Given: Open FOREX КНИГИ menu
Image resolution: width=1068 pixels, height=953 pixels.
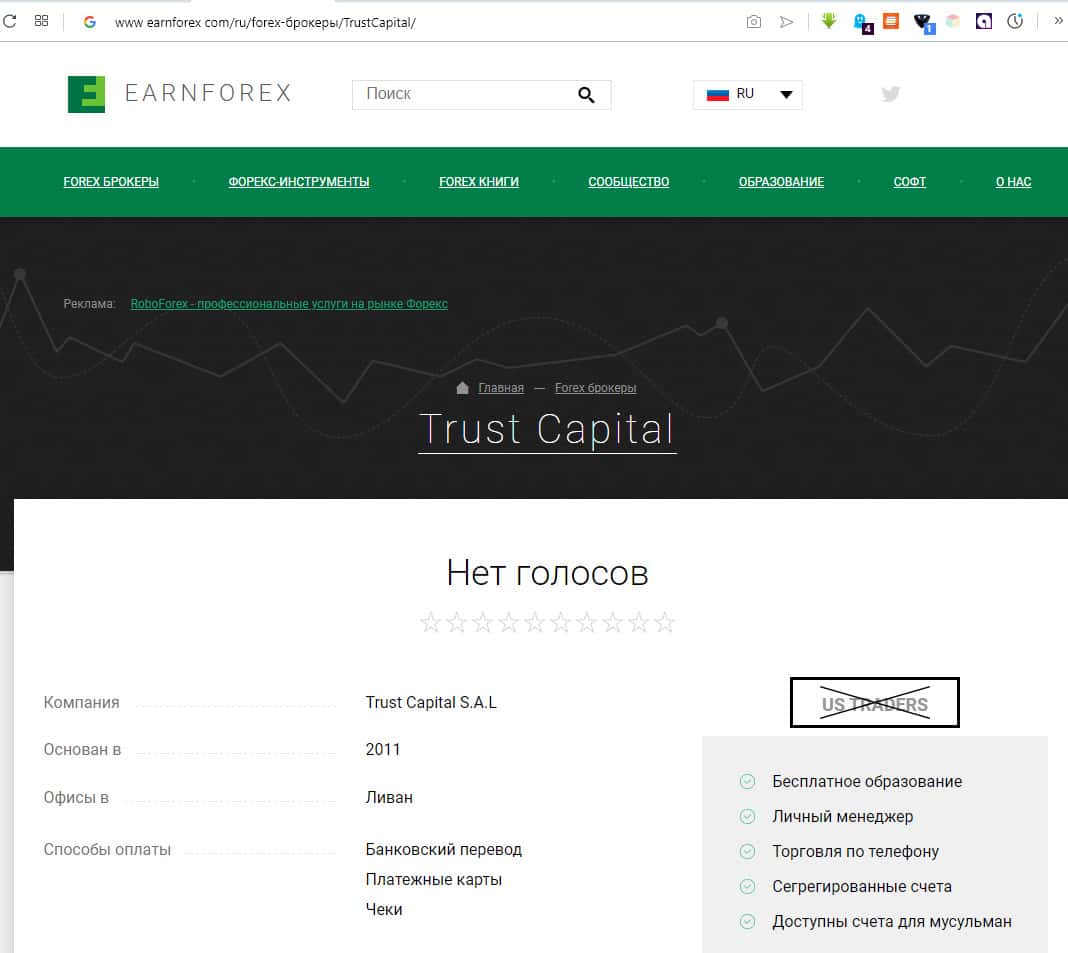Looking at the screenshot, I should (x=479, y=182).
